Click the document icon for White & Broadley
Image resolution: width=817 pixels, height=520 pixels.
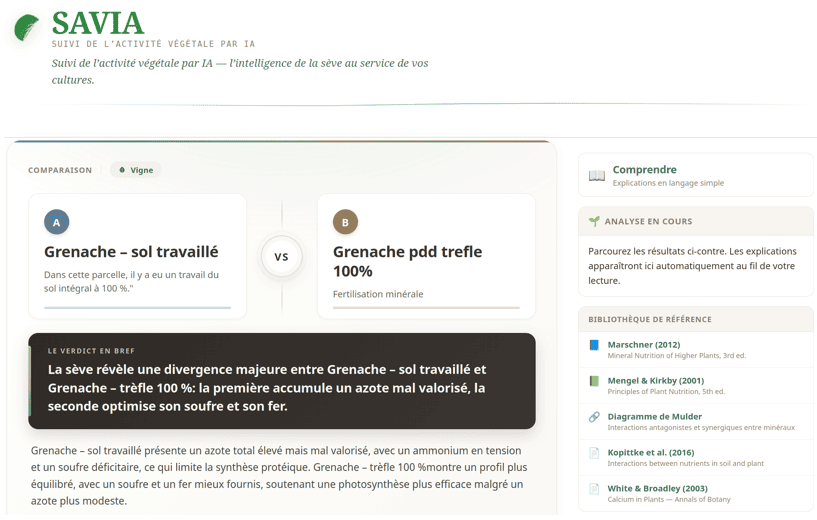coord(594,489)
